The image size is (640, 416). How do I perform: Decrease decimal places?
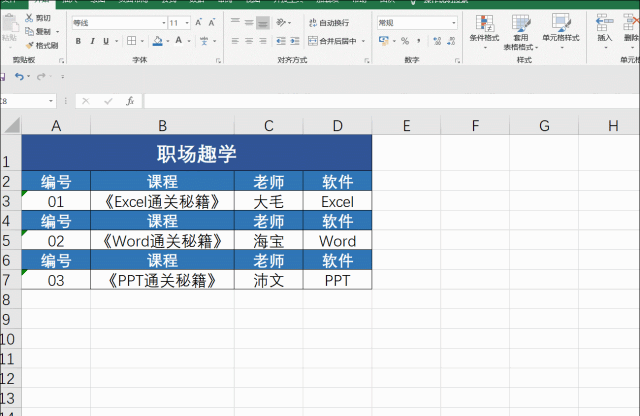[451, 41]
